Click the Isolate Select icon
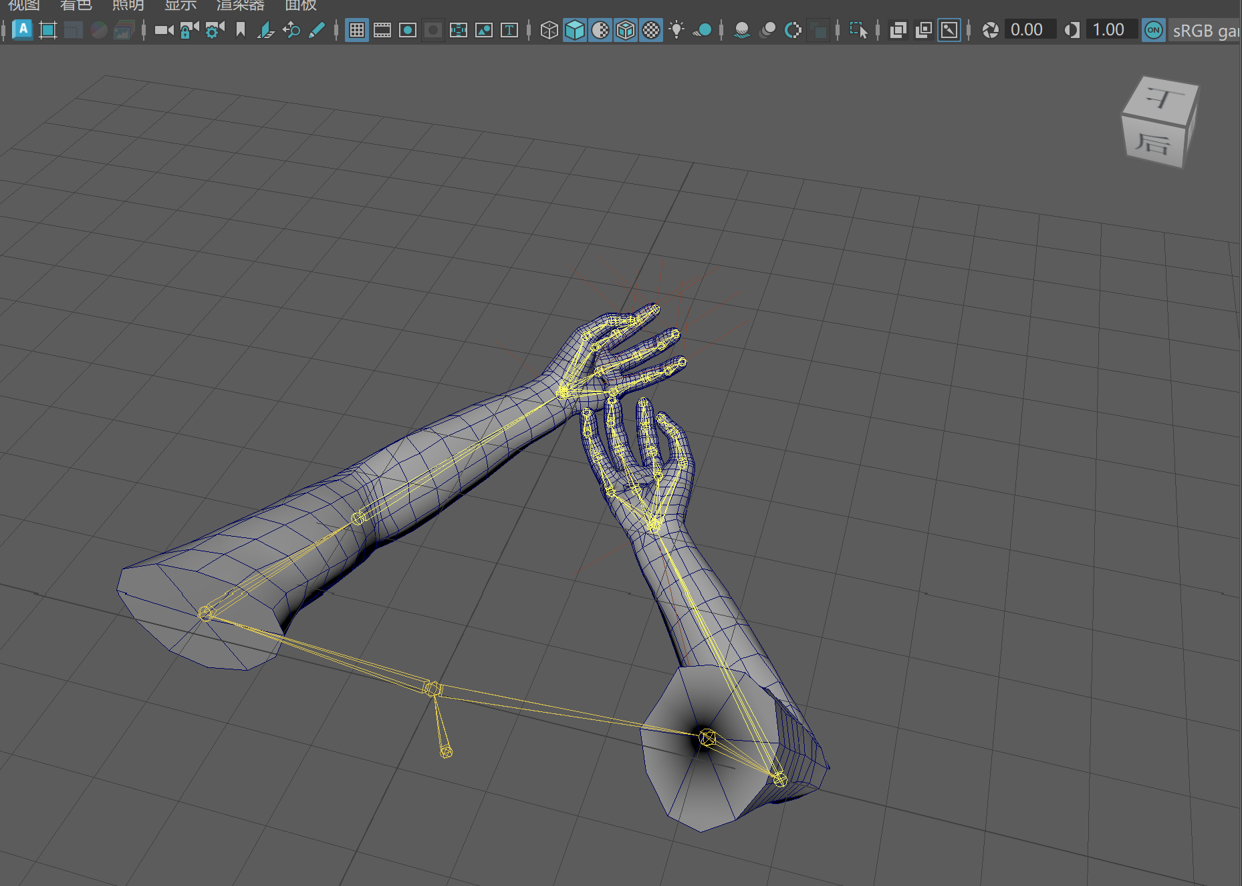Viewport: 1242px width, 886px height. point(858,30)
